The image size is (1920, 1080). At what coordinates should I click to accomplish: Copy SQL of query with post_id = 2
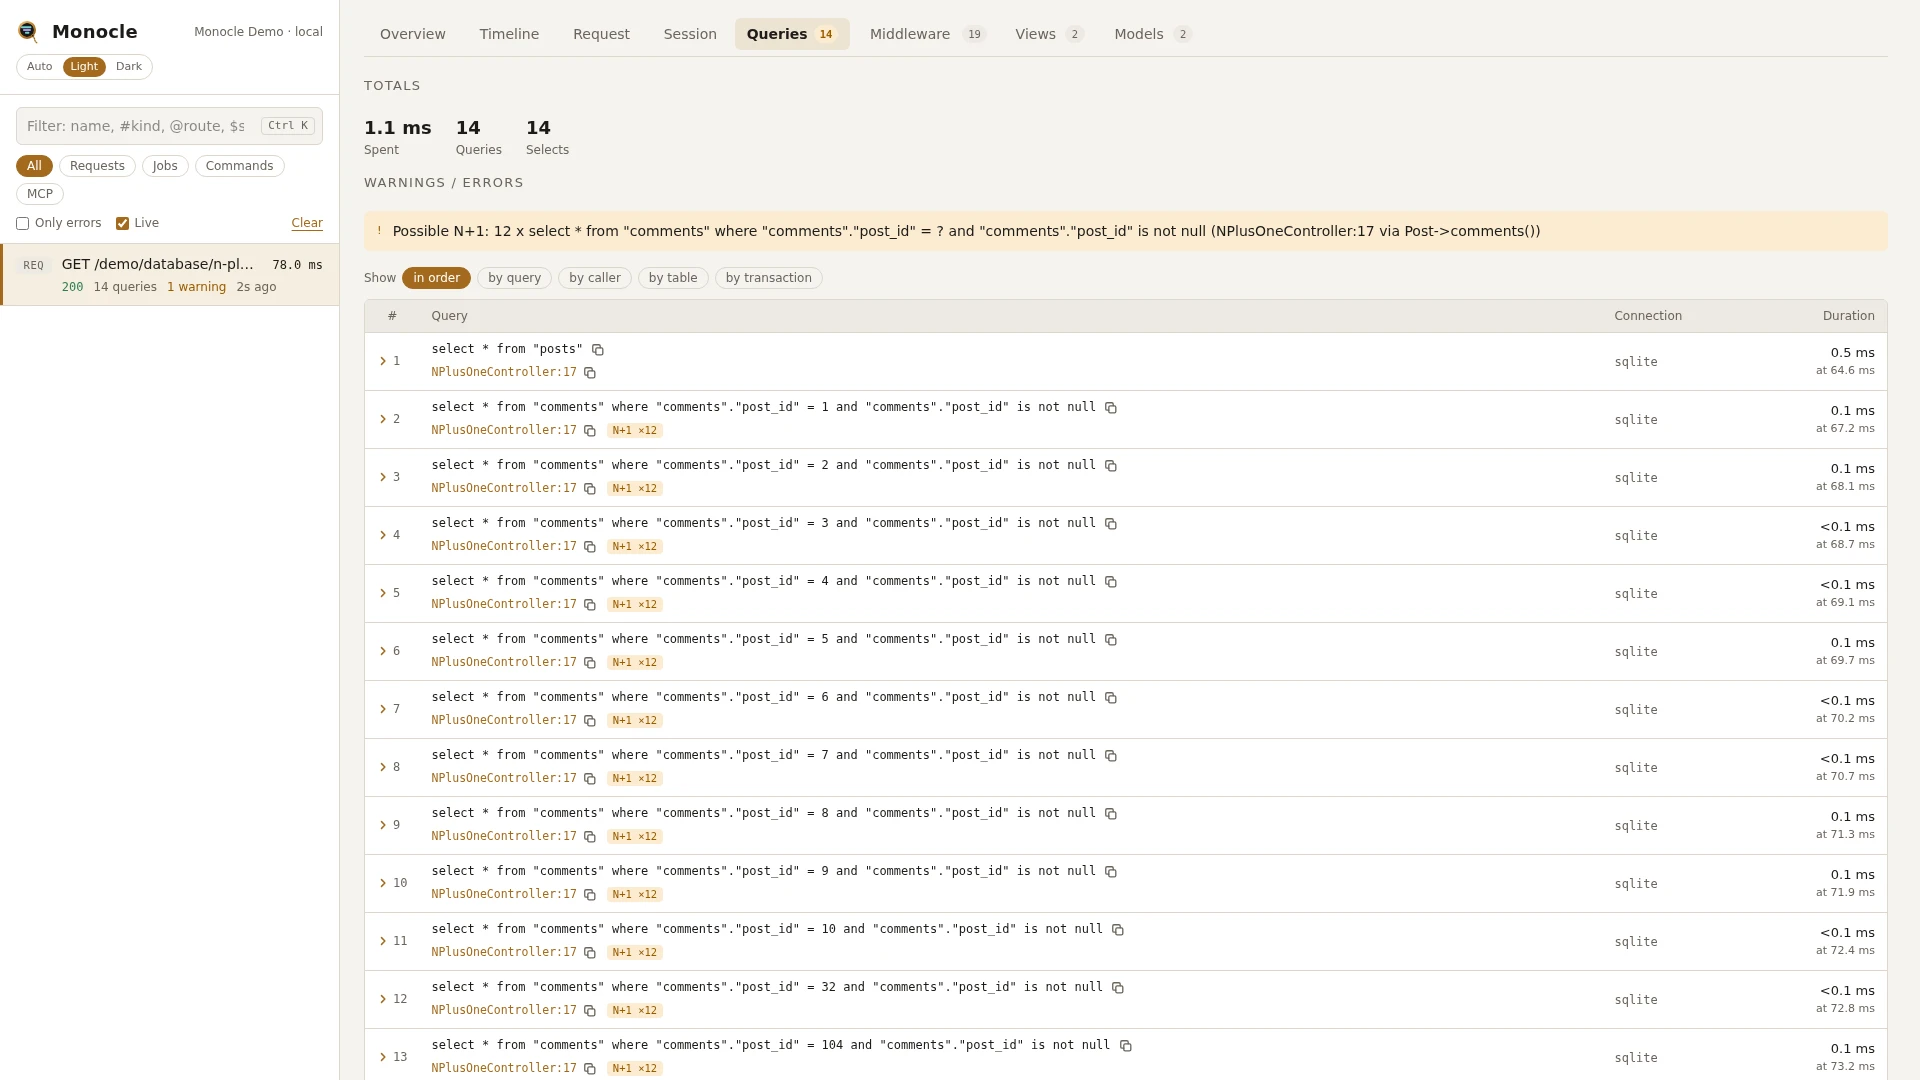[1111, 466]
